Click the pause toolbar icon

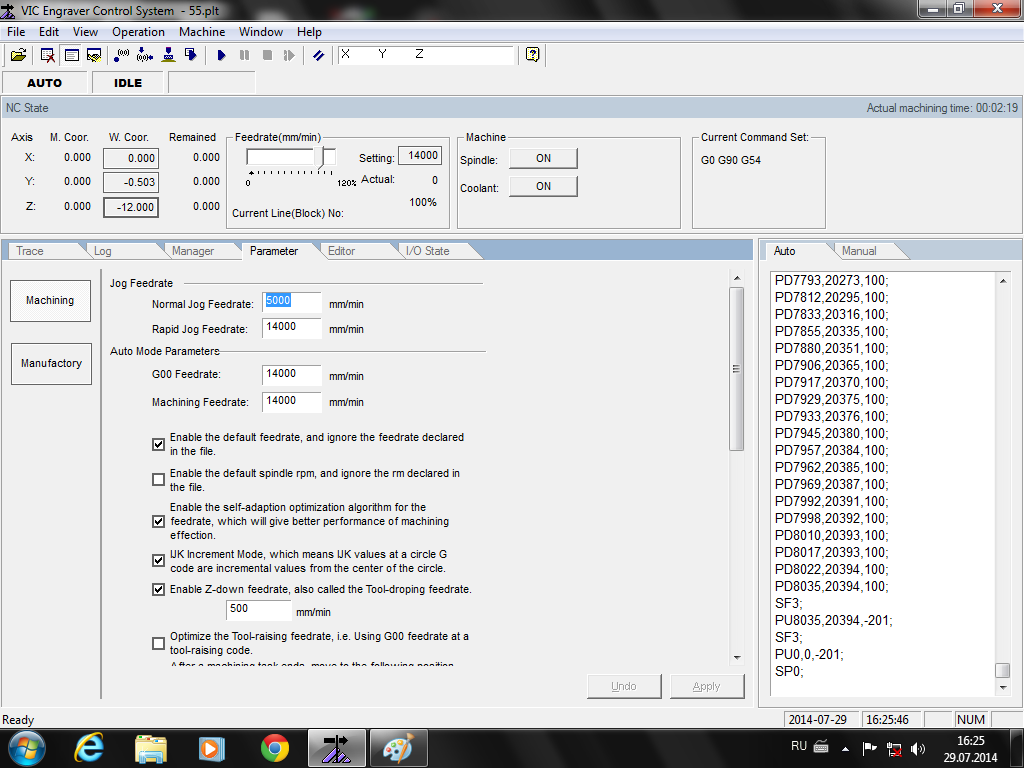(244, 56)
